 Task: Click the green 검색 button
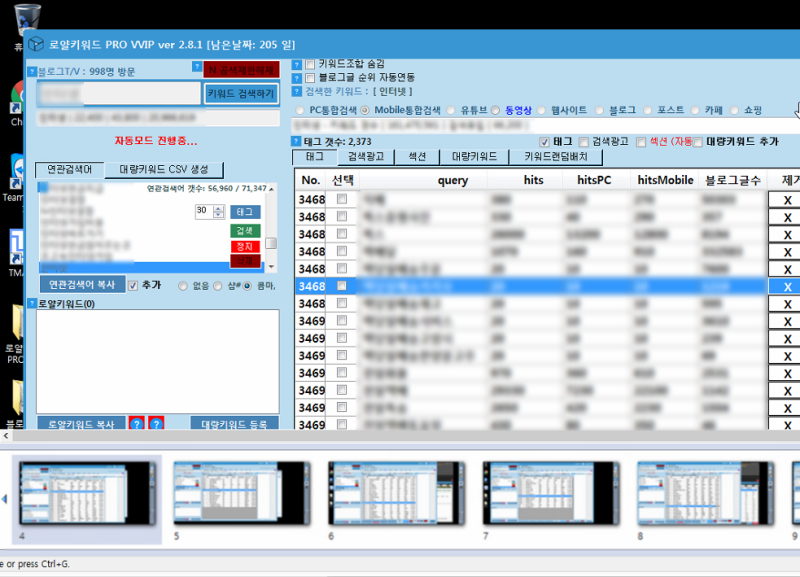click(x=245, y=231)
